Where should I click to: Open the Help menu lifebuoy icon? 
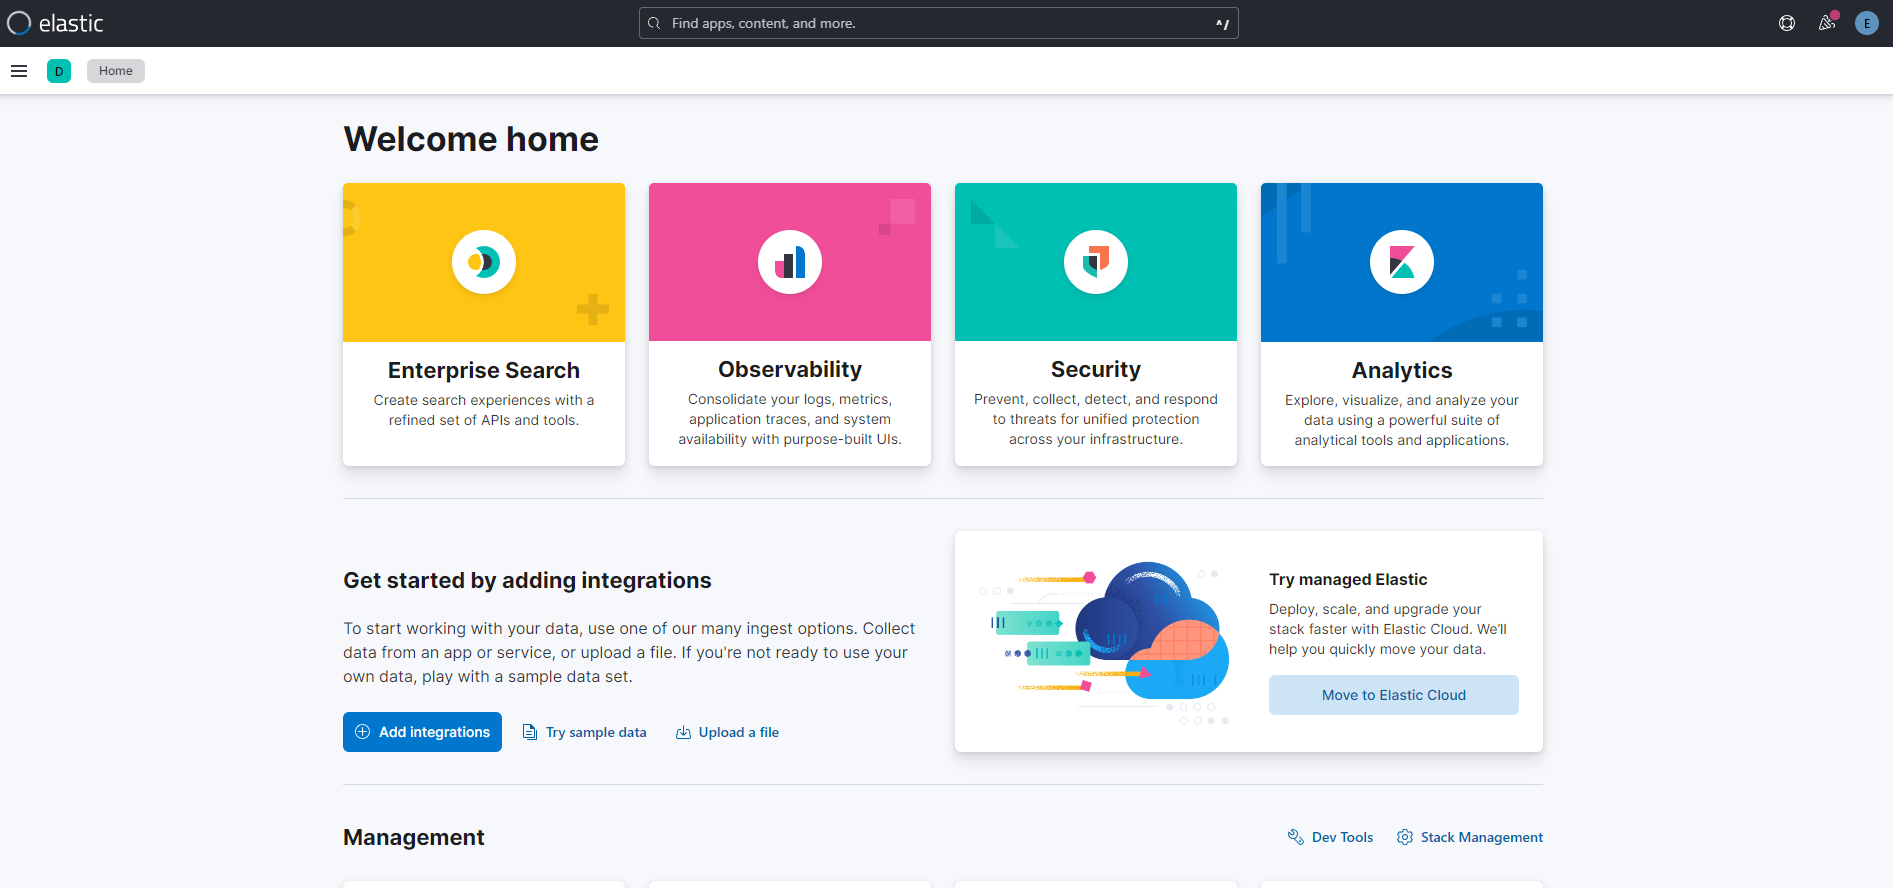(1787, 23)
